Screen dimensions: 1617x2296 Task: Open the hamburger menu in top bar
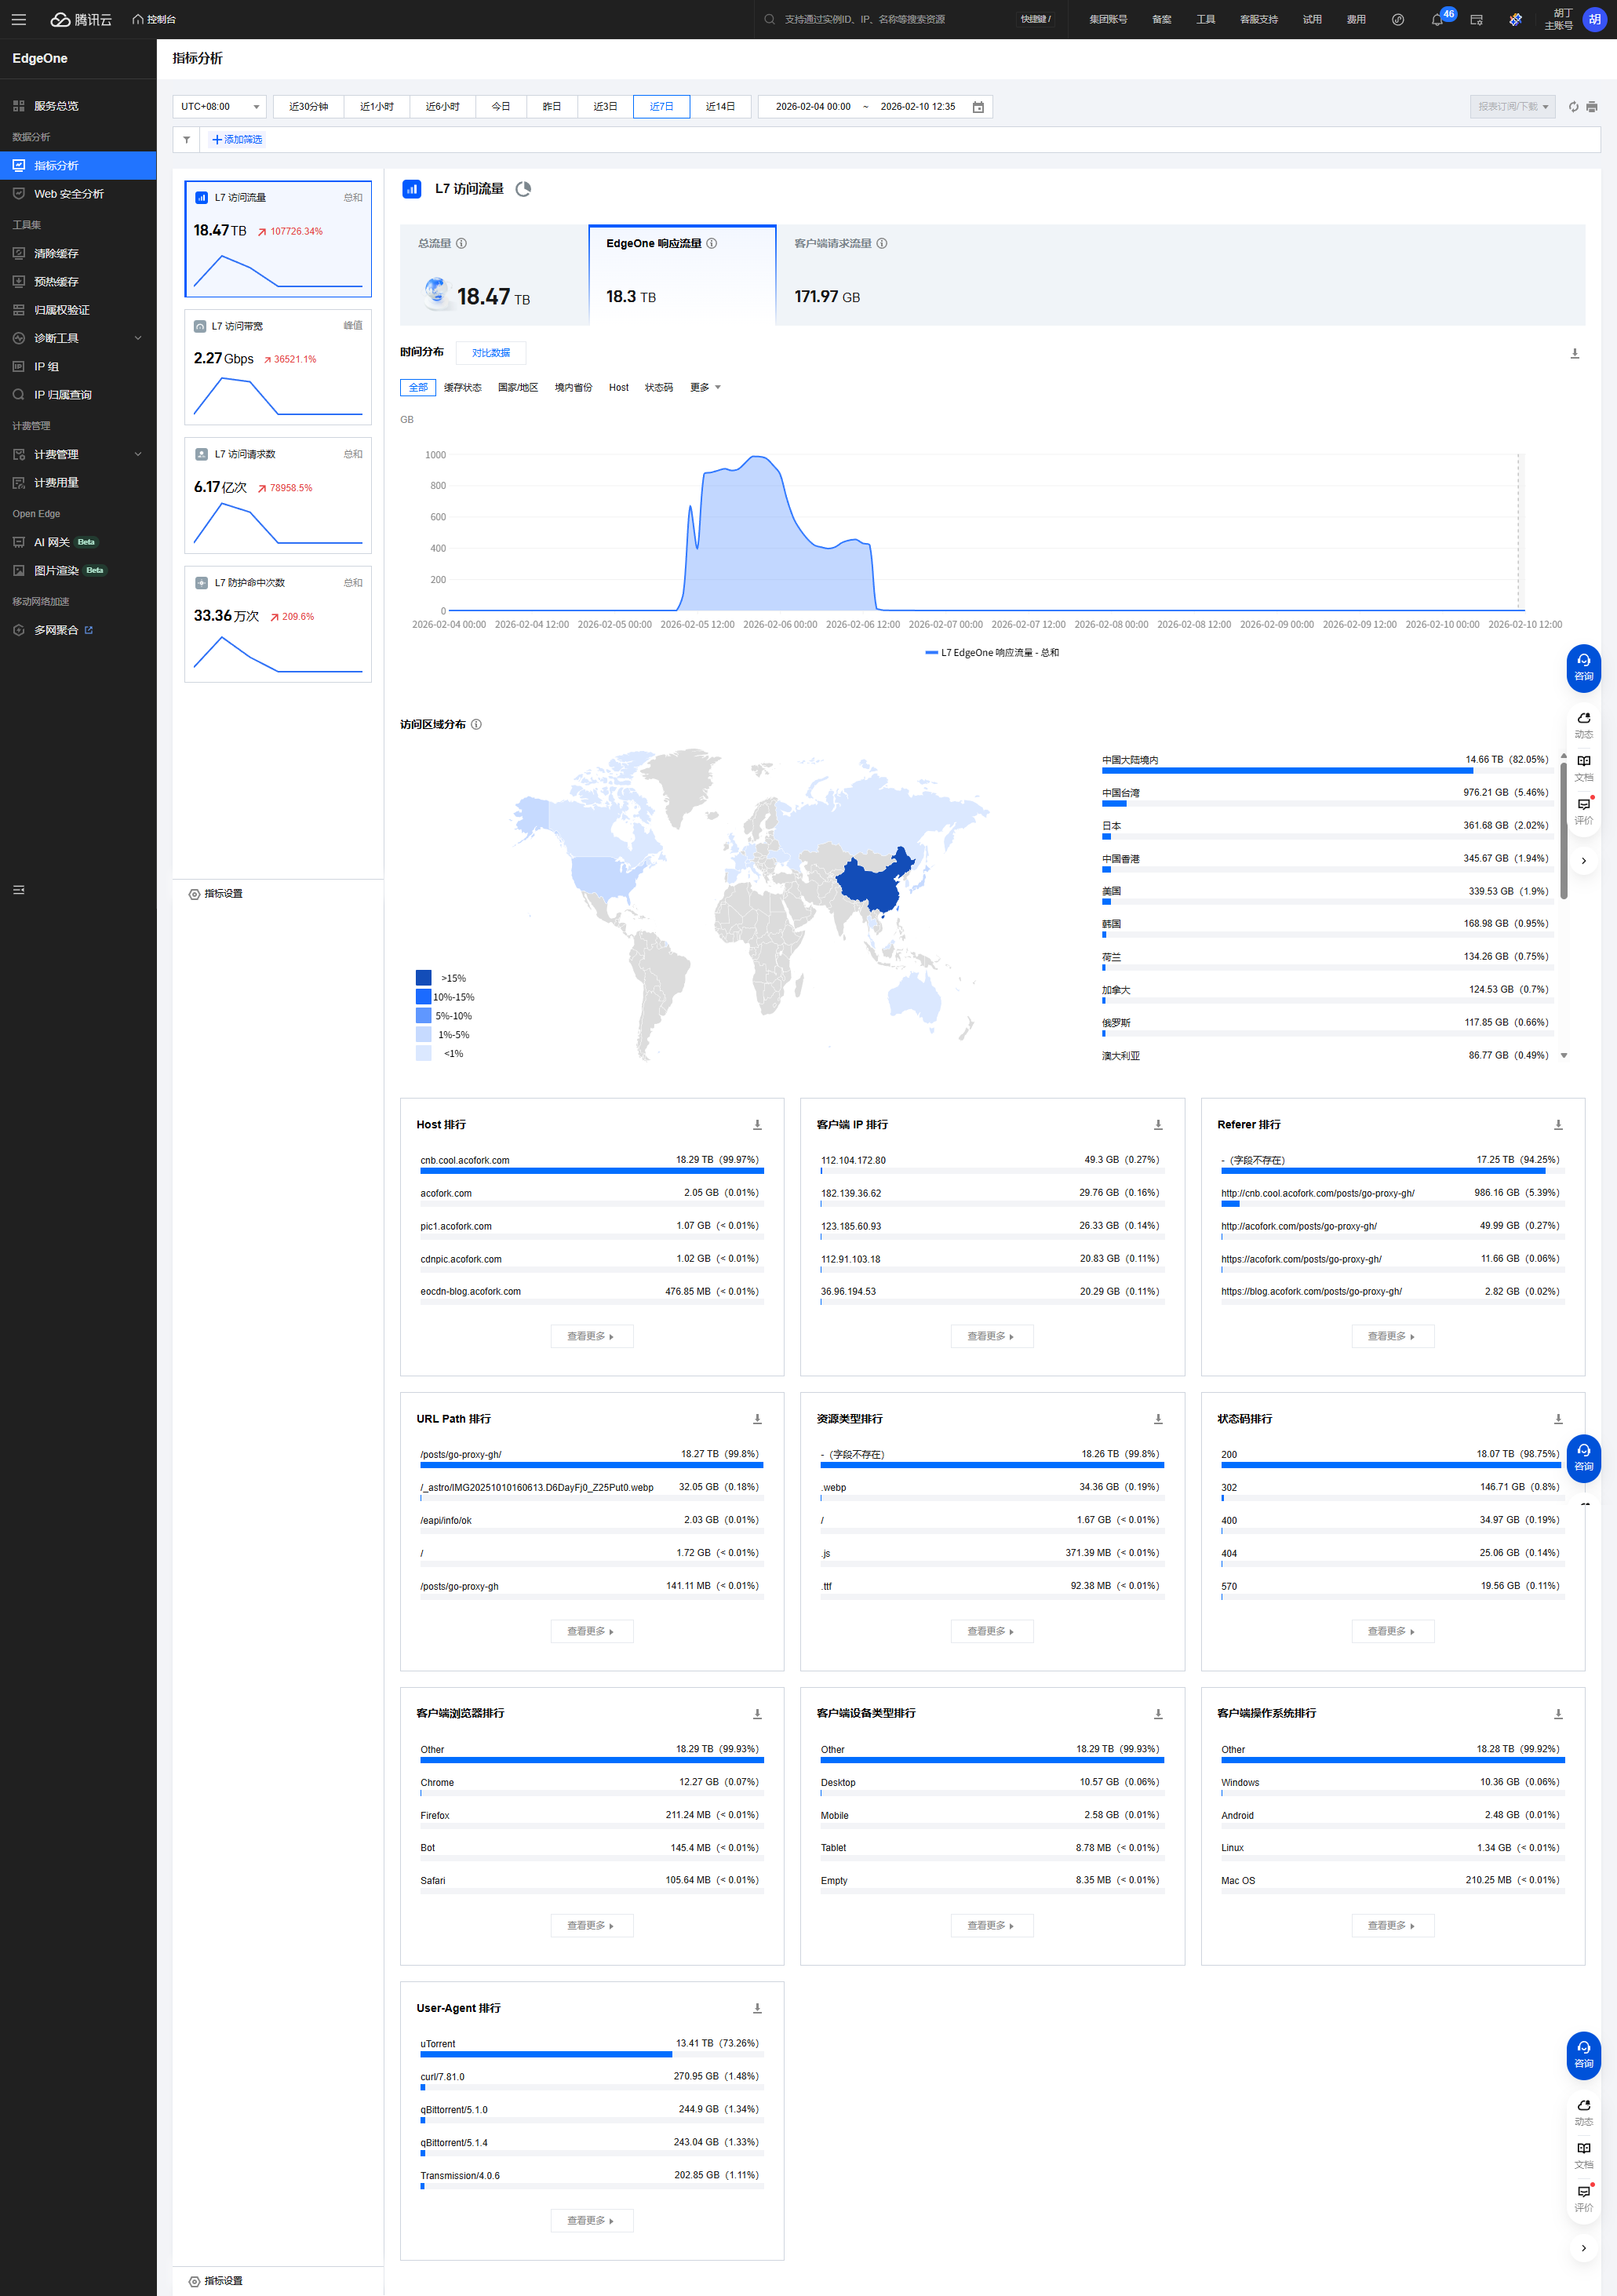click(x=19, y=19)
